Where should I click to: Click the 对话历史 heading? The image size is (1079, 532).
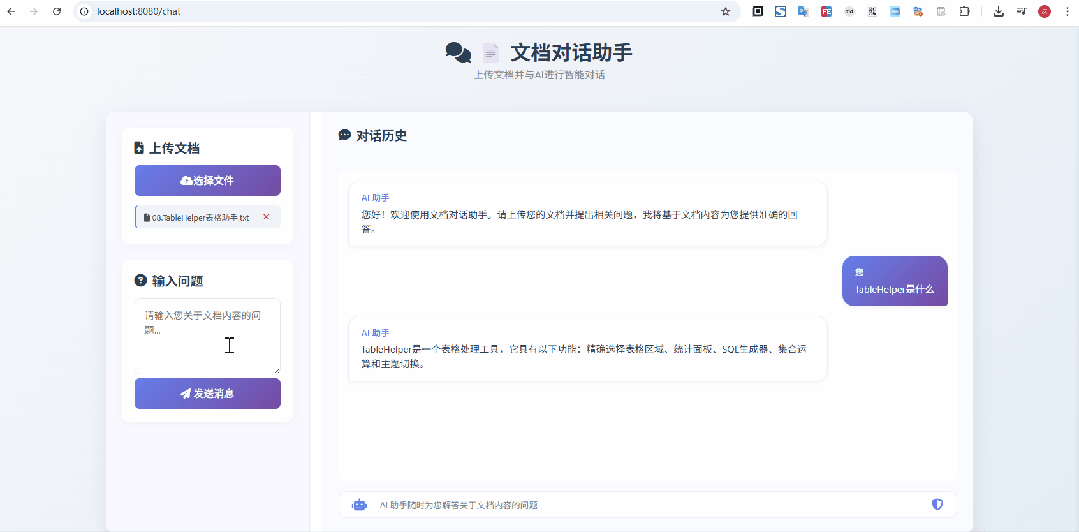point(381,136)
